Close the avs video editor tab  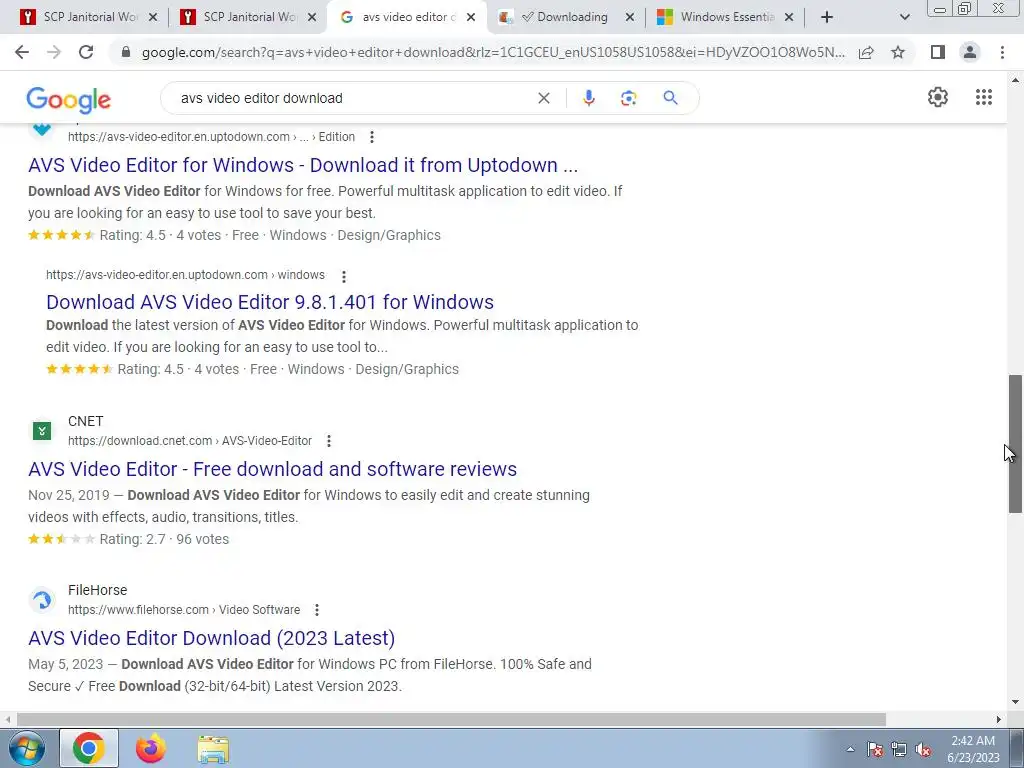tap(471, 17)
